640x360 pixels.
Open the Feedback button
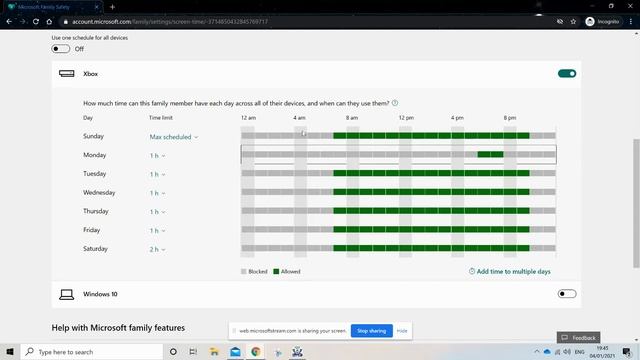click(x=578, y=338)
